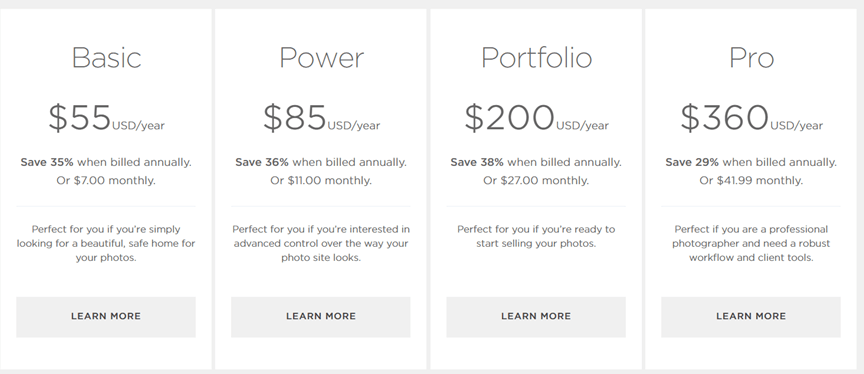Select the Basic plan title

106,57
